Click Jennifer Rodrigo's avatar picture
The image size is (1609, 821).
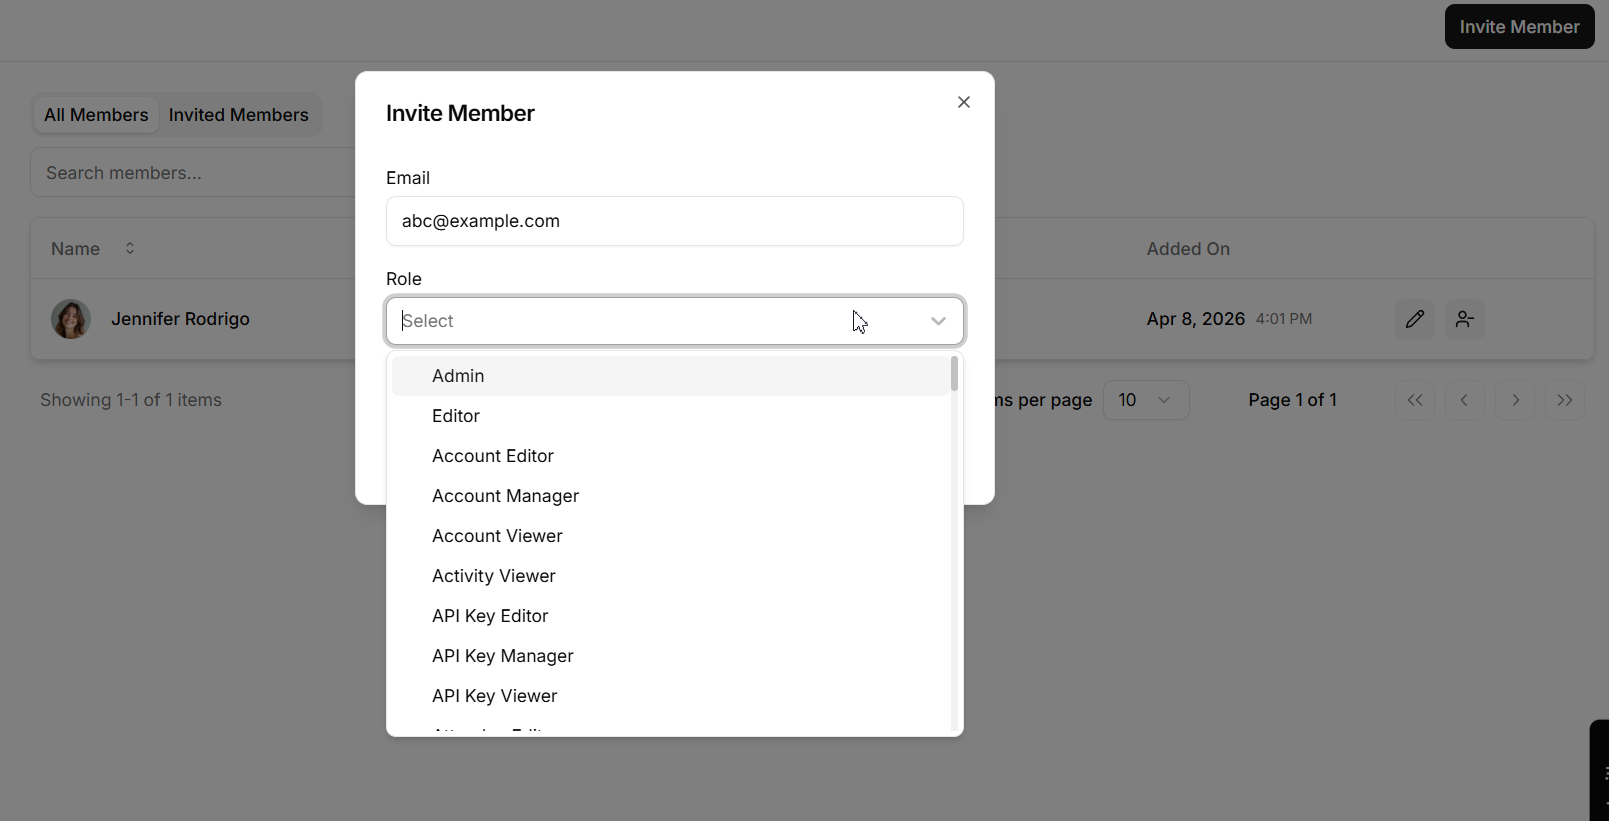[71, 319]
